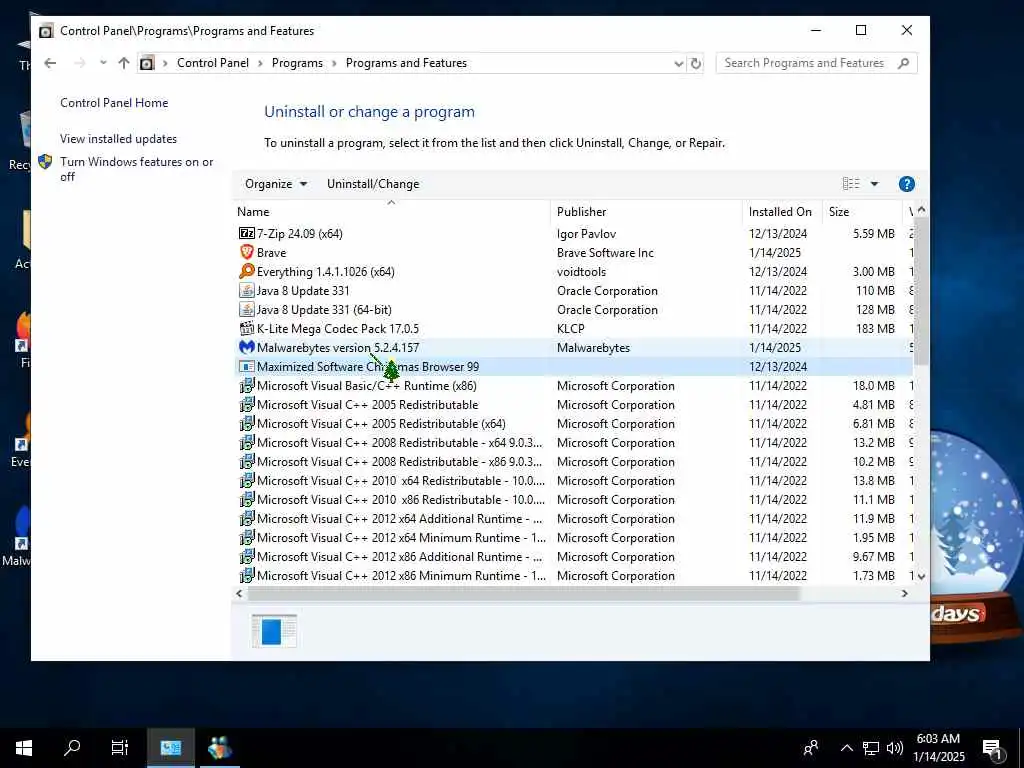
Task: Click Programs and Features breadcrumb
Action: [x=406, y=63]
